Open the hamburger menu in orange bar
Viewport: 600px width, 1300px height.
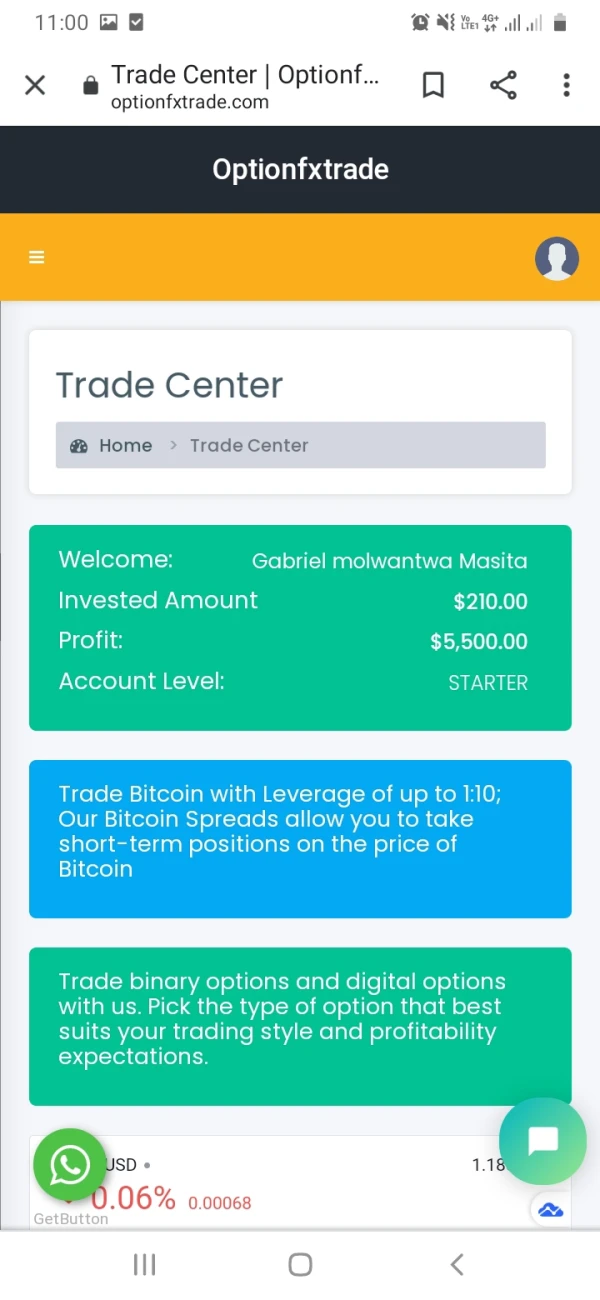tap(37, 257)
